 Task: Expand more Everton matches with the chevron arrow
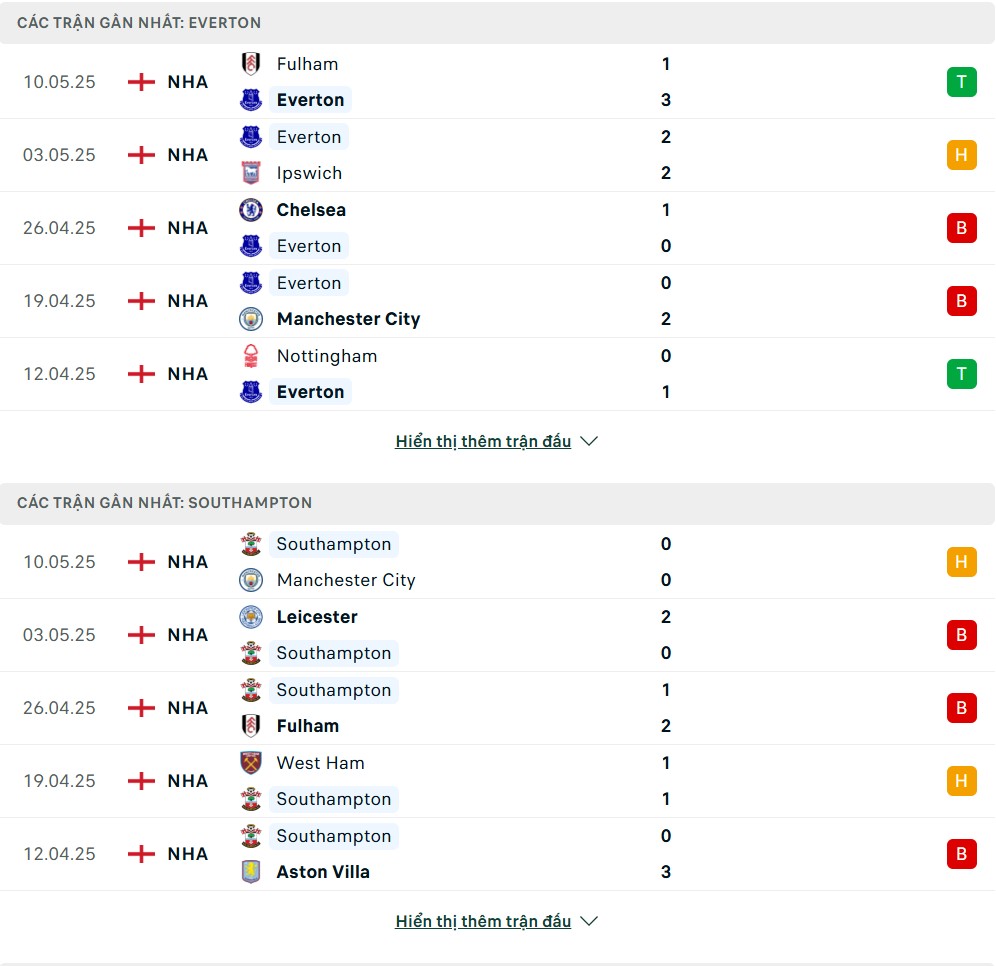click(589, 441)
